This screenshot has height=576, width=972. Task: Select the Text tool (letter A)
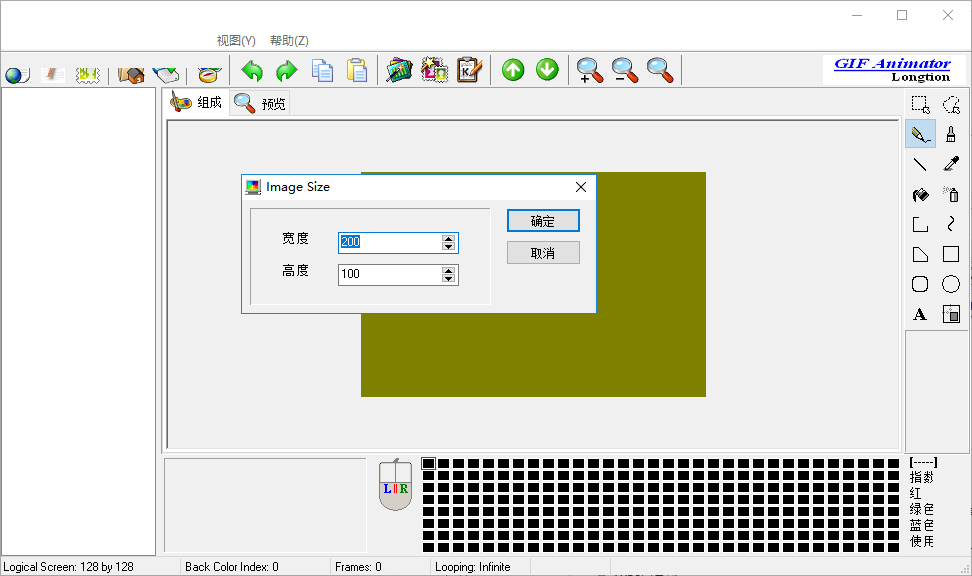[x=920, y=315]
